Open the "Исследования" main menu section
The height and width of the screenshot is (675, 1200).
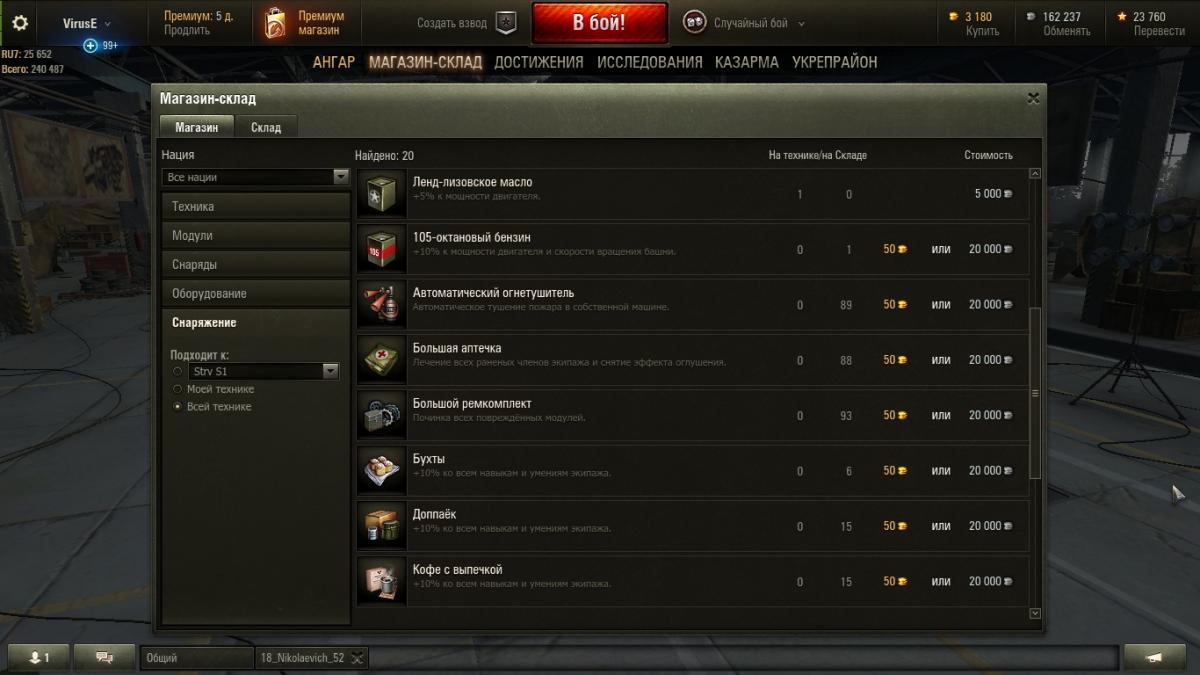point(650,62)
